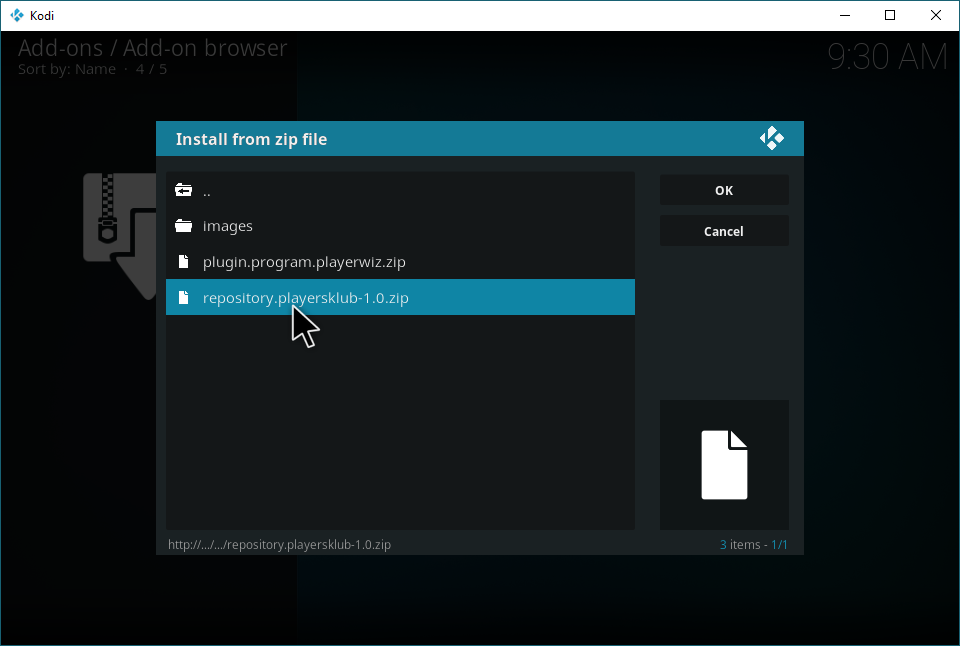This screenshot has width=960, height=646.
Task: Click the file icon beside plugin.program.playerwiz.zip
Action: (x=183, y=262)
